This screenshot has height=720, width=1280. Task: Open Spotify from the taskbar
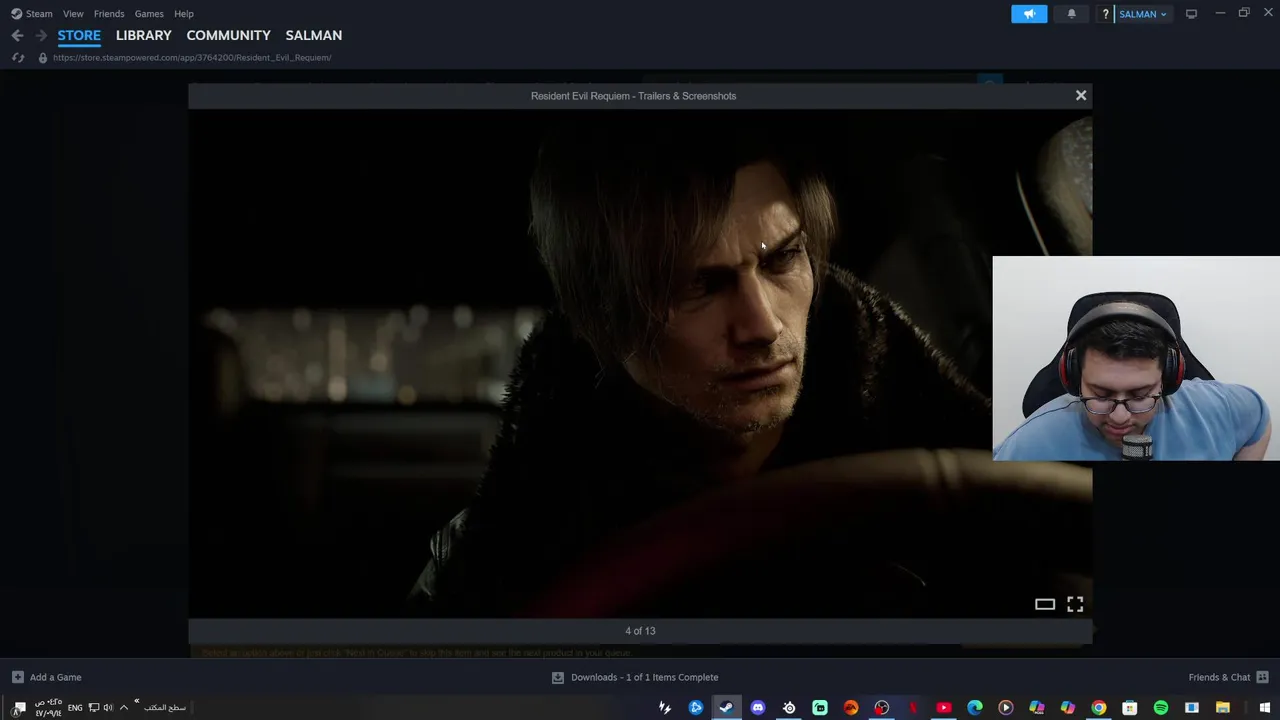[1161, 707]
